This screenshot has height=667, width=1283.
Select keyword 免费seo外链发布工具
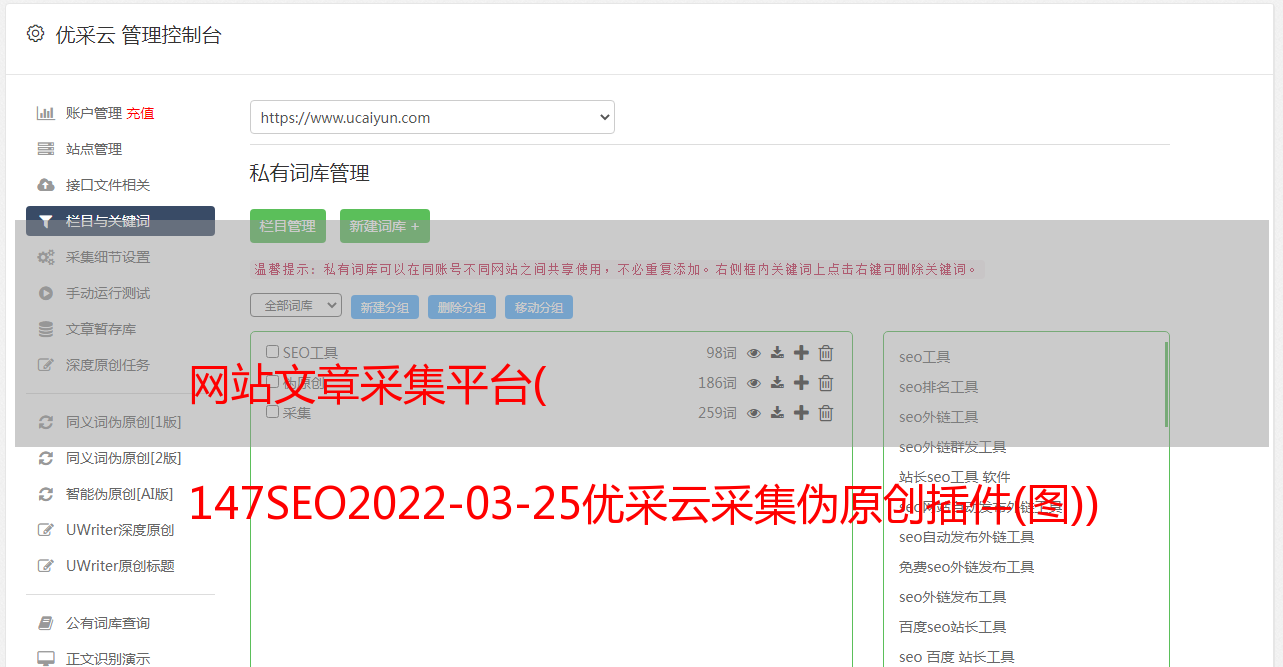point(967,567)
